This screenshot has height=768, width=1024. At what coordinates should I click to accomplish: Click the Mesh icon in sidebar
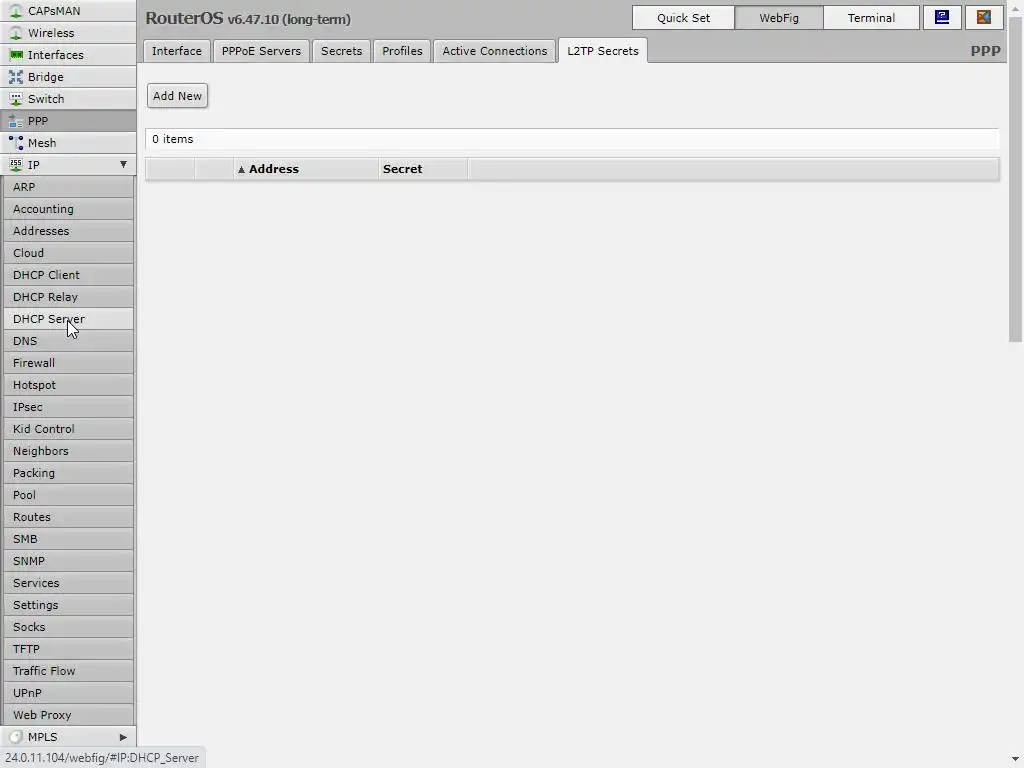click(16, 143)
